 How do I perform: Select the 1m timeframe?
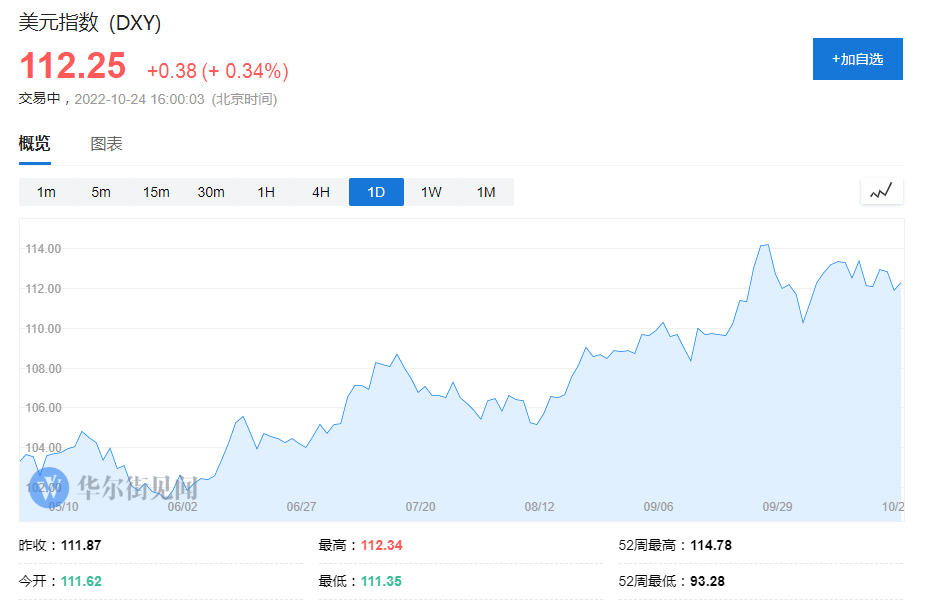pos(46,192)
